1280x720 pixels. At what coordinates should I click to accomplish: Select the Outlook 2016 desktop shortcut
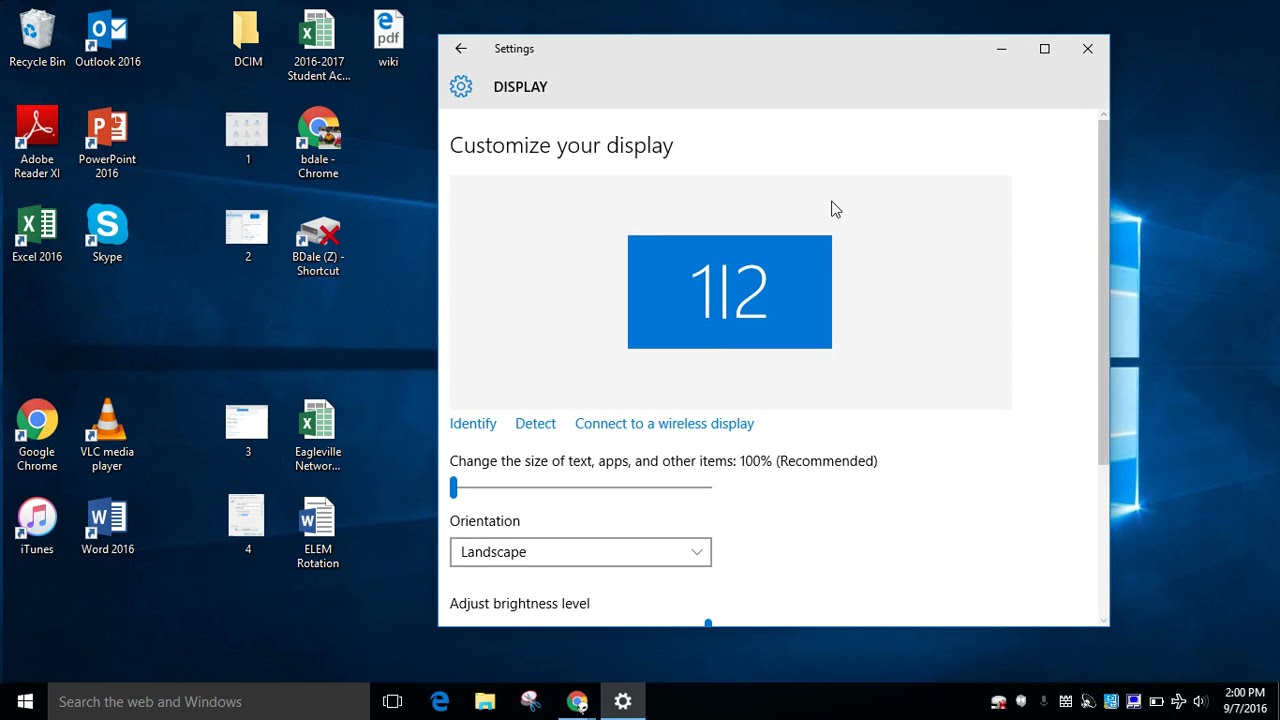tap(108, 39)
